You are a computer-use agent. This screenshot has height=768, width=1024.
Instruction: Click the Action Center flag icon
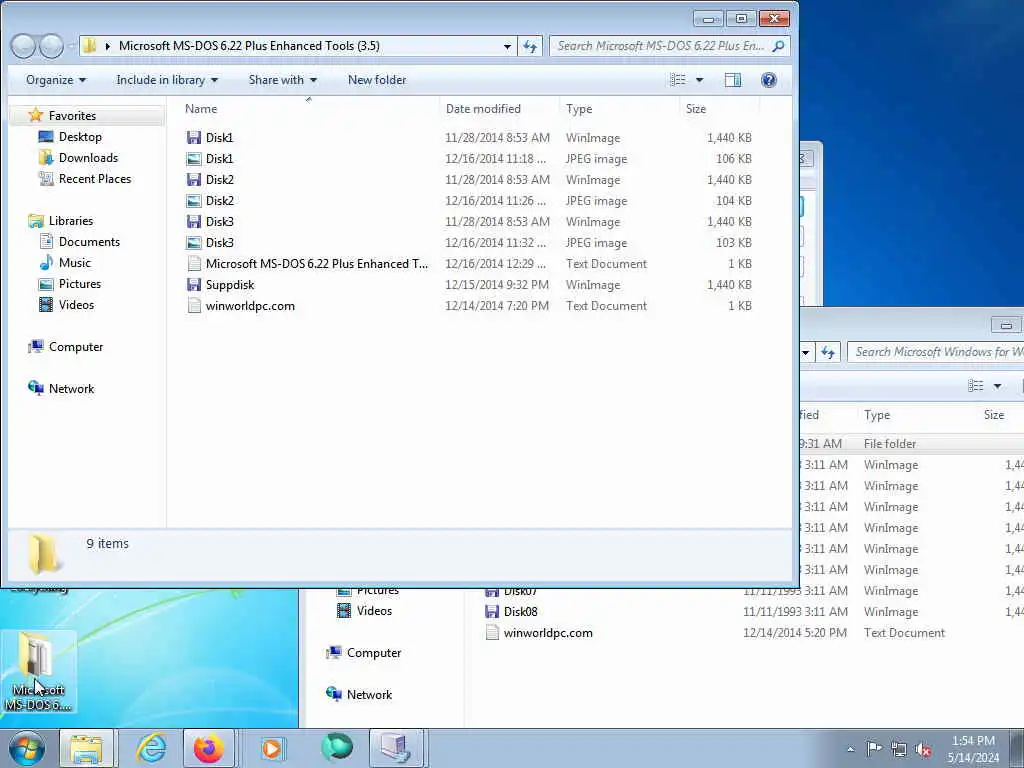(x=874, y=749)
